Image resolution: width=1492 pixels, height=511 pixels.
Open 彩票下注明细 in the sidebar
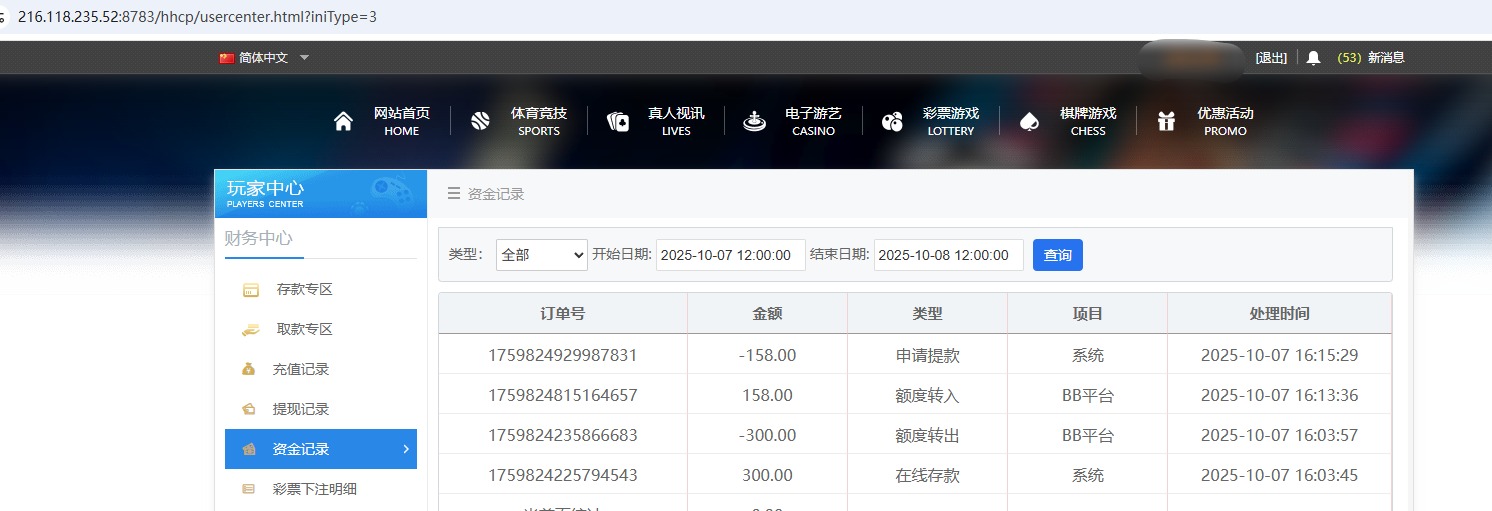pos(314,489)
